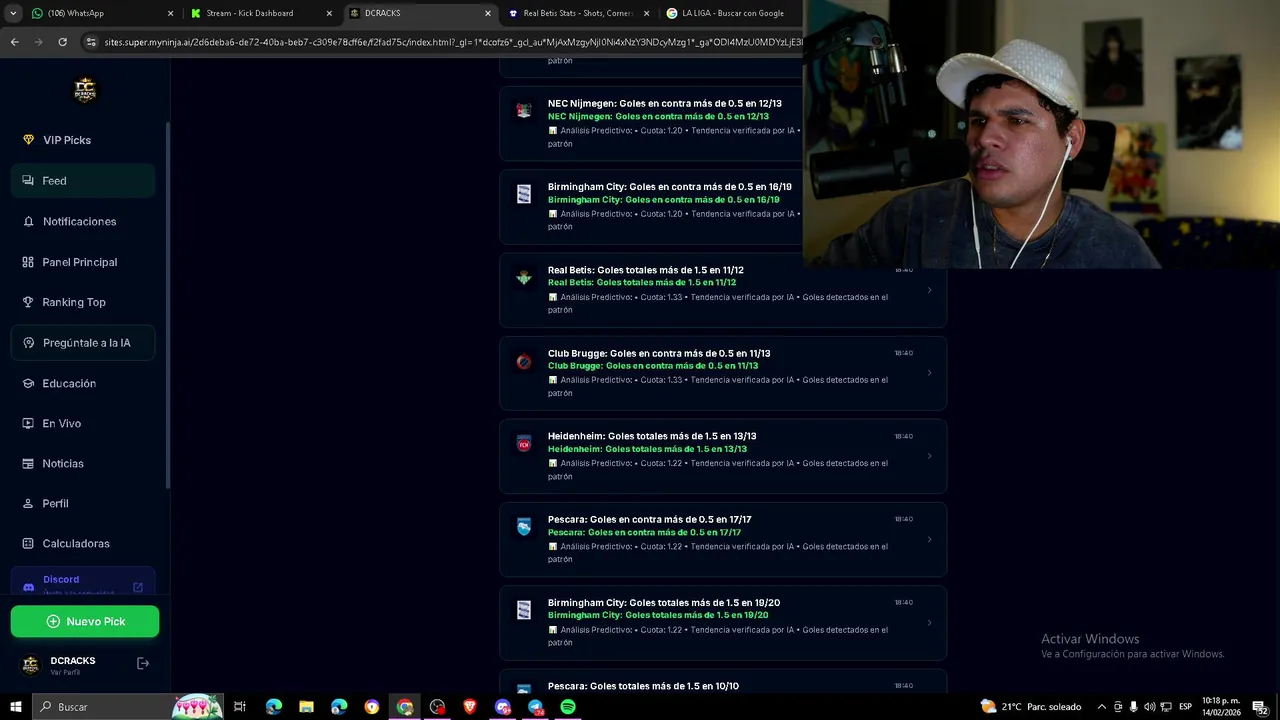The height and width of the screenshot is (720, 1280).
Task: Click crest on Birmingham City 19/20 card
Action: tap(524, 610)
